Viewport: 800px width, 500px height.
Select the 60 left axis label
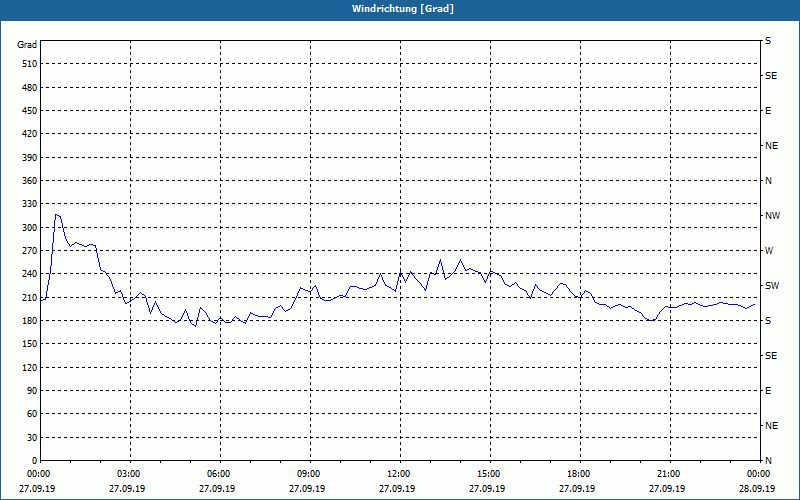tap(32, 414)
